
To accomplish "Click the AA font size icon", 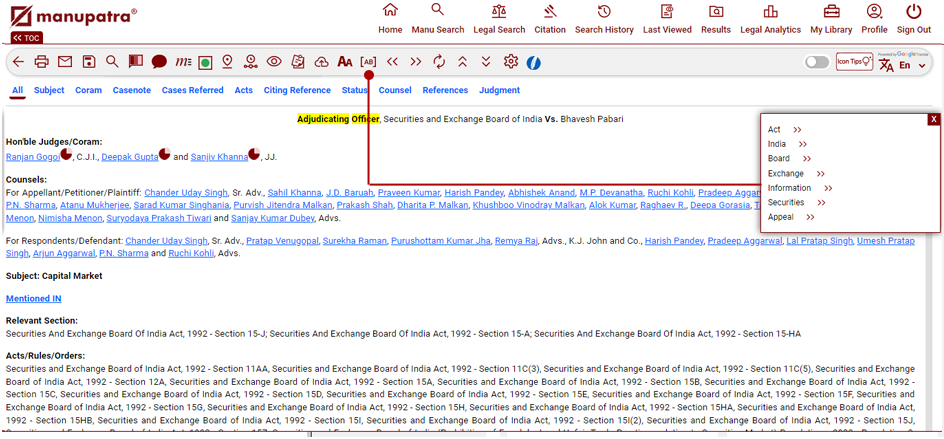I will (344, 62).
